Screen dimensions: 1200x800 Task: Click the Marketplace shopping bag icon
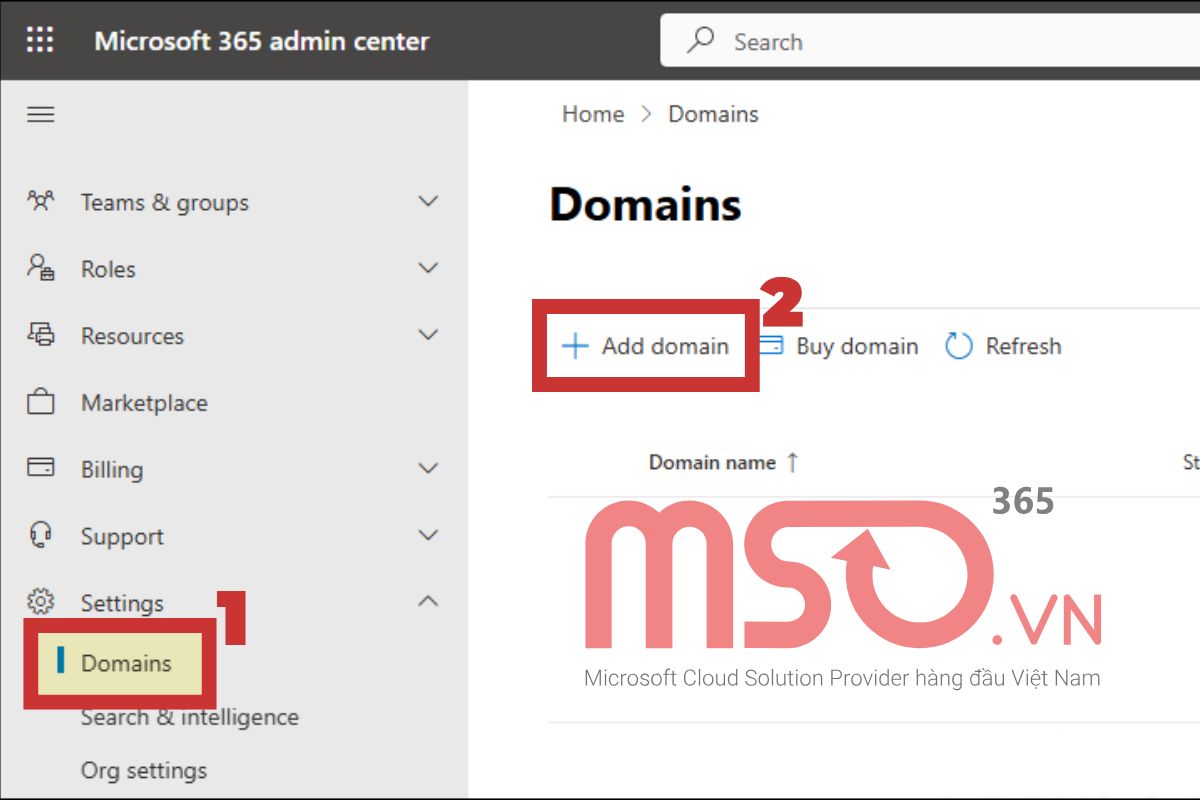[40, 402]
